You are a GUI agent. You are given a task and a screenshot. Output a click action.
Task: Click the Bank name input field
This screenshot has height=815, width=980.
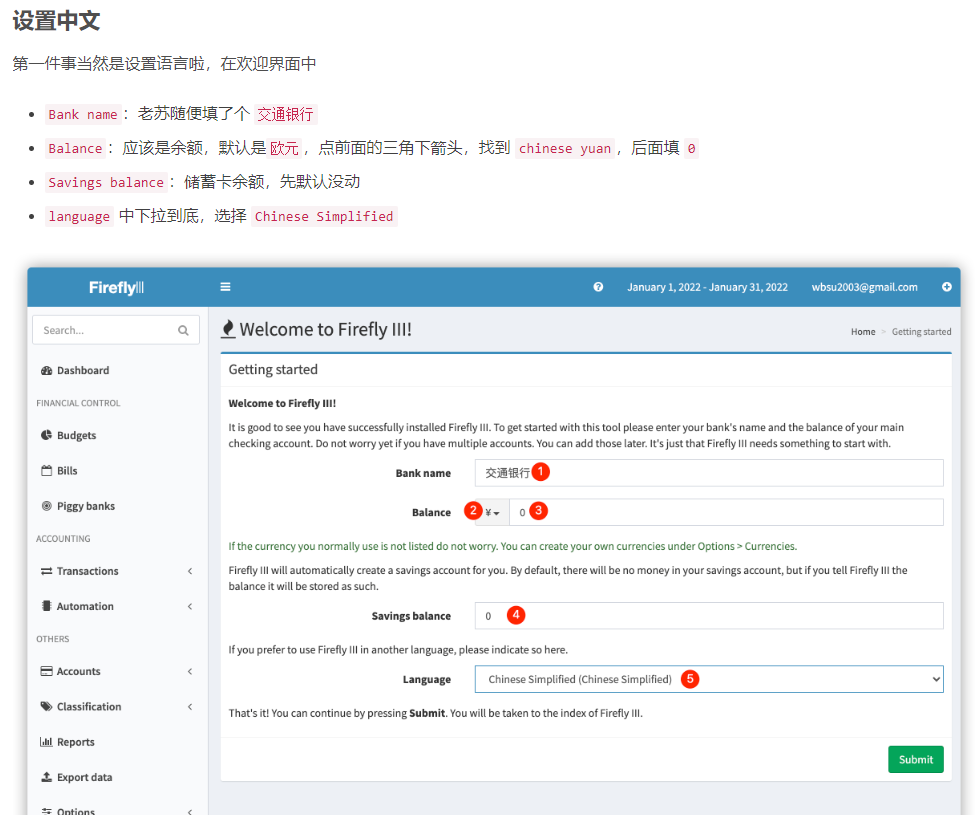pos(709,473)
